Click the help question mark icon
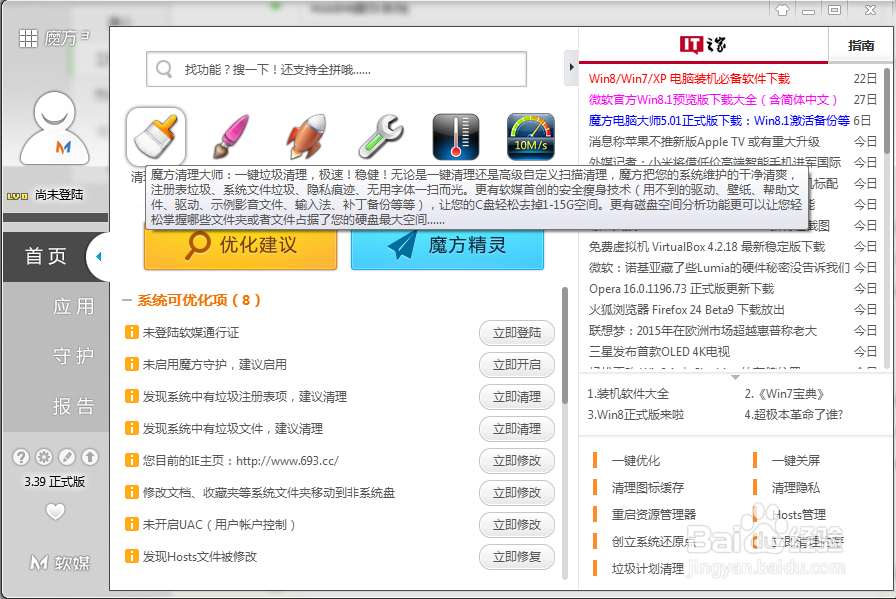 pos(21,457)
